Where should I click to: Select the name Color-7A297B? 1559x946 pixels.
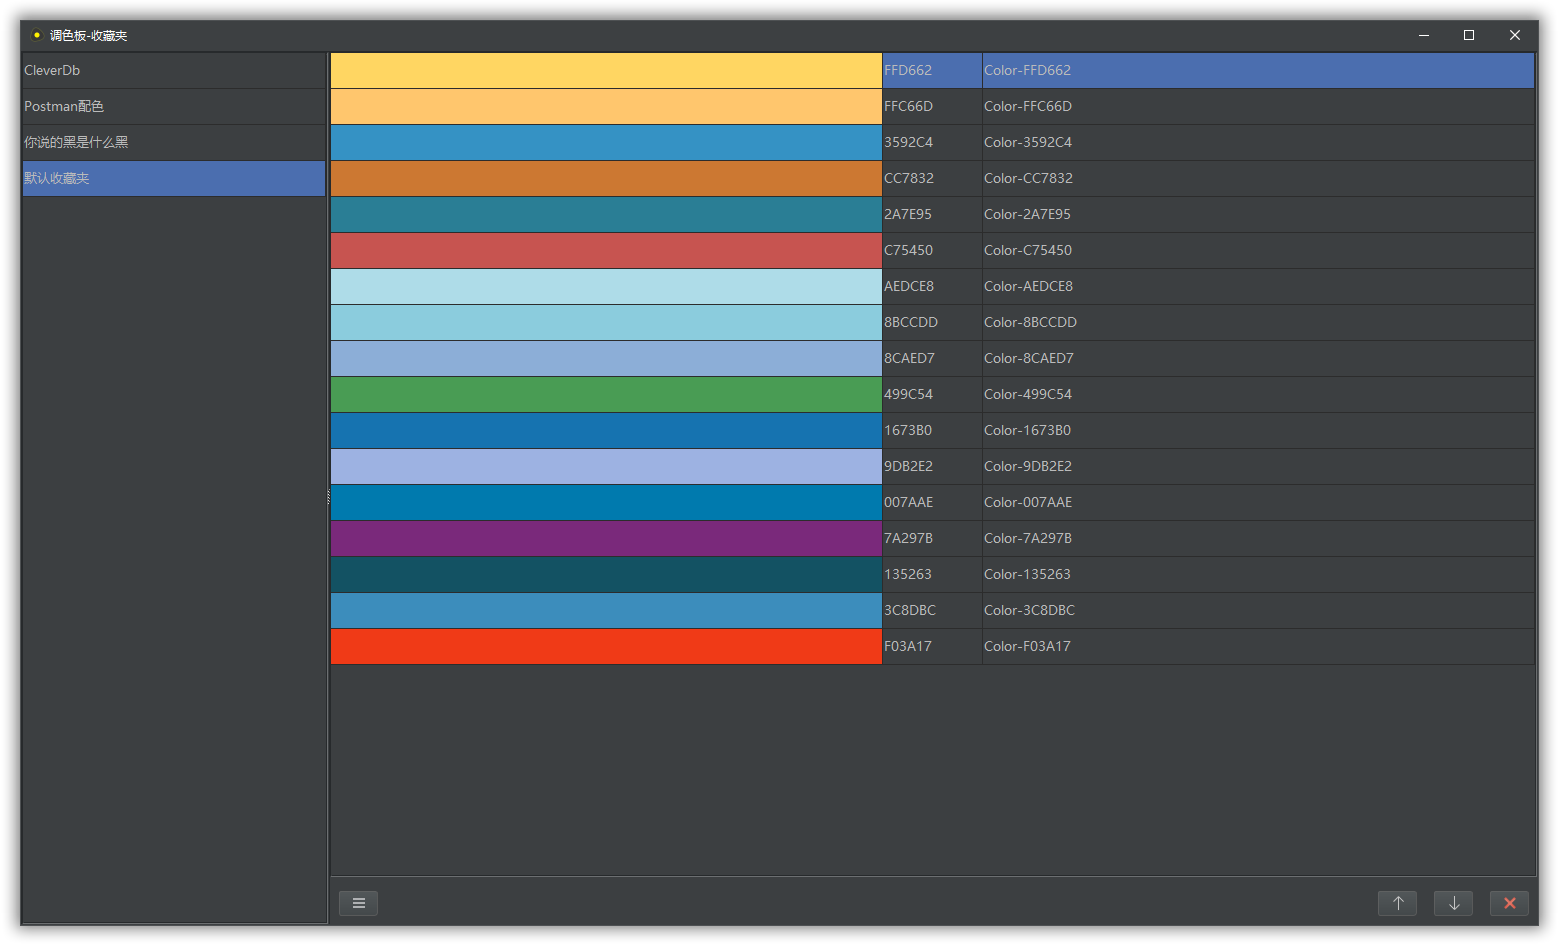tap(1258, 538)
